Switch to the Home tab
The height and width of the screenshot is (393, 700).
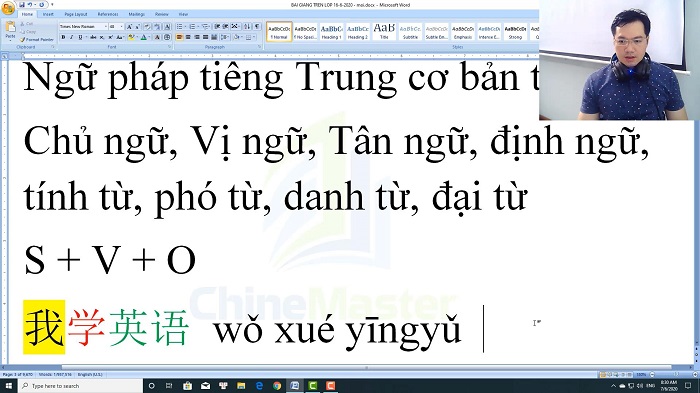(x=27, y=14)
